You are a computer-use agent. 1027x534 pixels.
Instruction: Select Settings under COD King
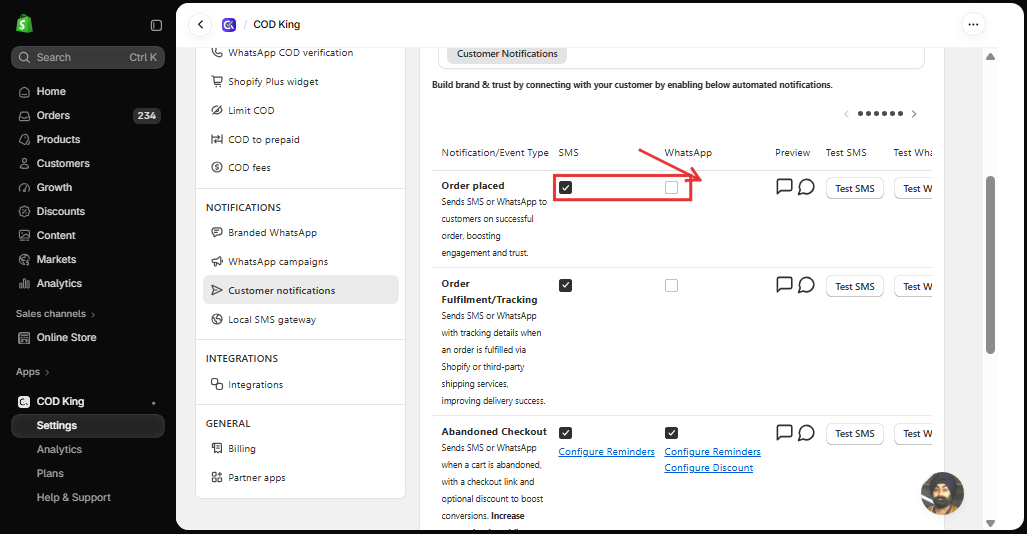[x=88, y=426]
